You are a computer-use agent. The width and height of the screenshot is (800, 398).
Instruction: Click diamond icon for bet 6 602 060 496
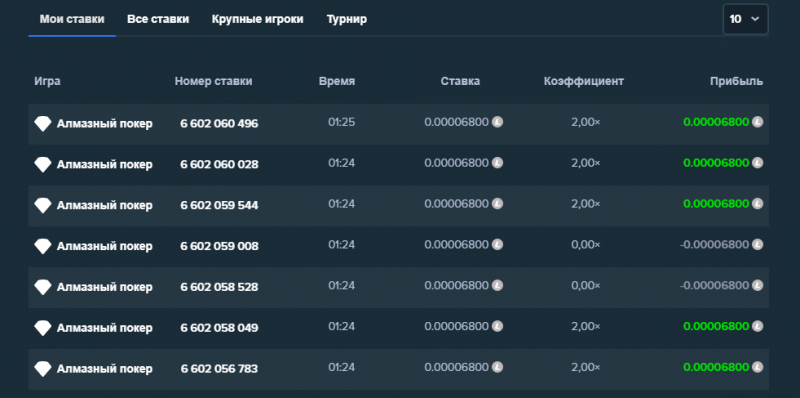pyautogui.click(x=43, y=123)
